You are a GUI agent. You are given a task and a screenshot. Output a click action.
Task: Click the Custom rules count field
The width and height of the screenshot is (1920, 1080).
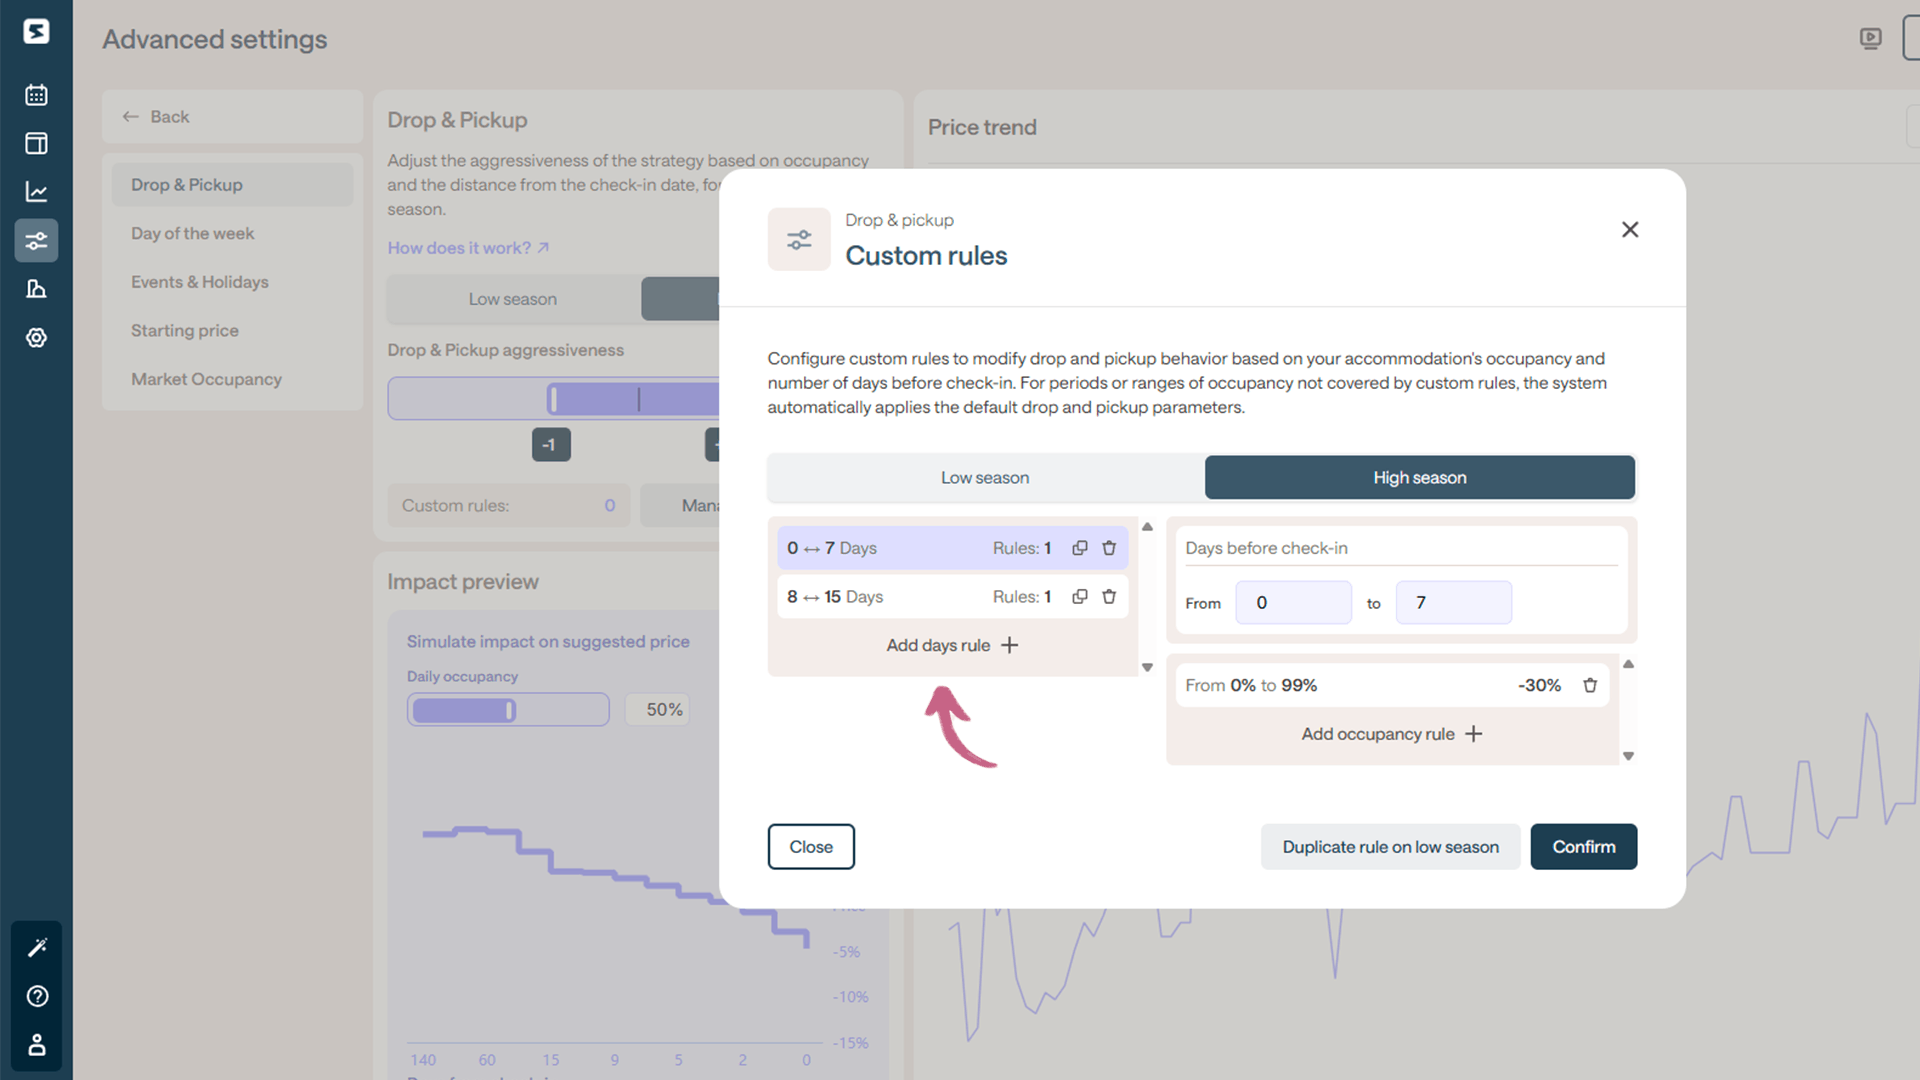pyautogui.click(x=509, y=506)
